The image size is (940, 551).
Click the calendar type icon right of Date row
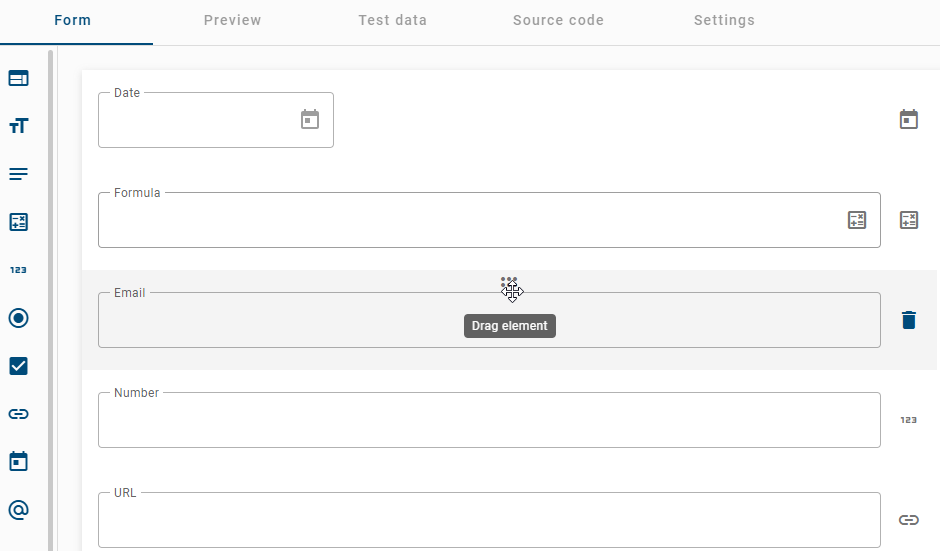coord(909,119)
